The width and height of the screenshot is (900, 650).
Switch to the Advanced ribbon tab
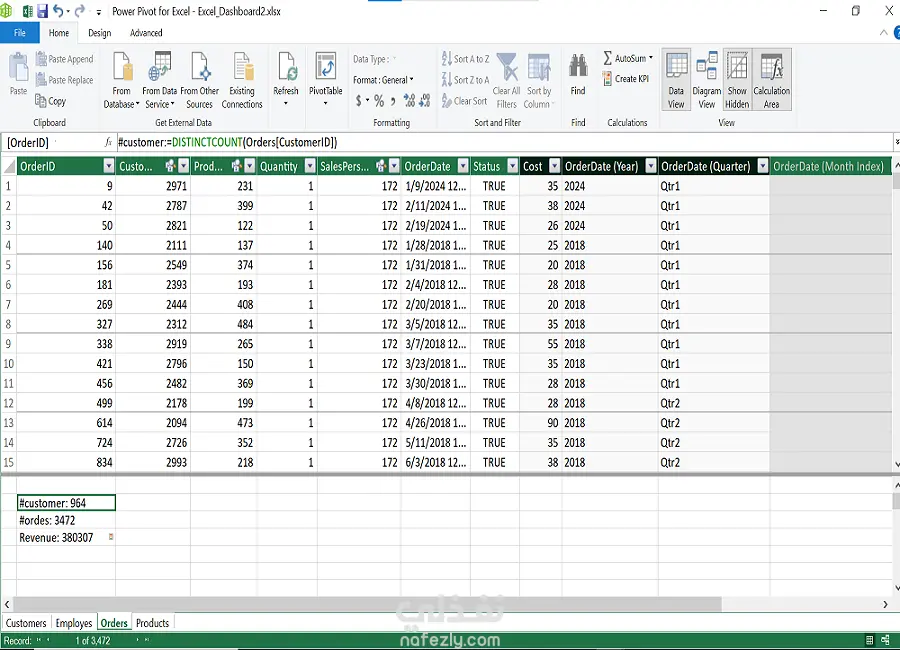(x=146, y=33)
